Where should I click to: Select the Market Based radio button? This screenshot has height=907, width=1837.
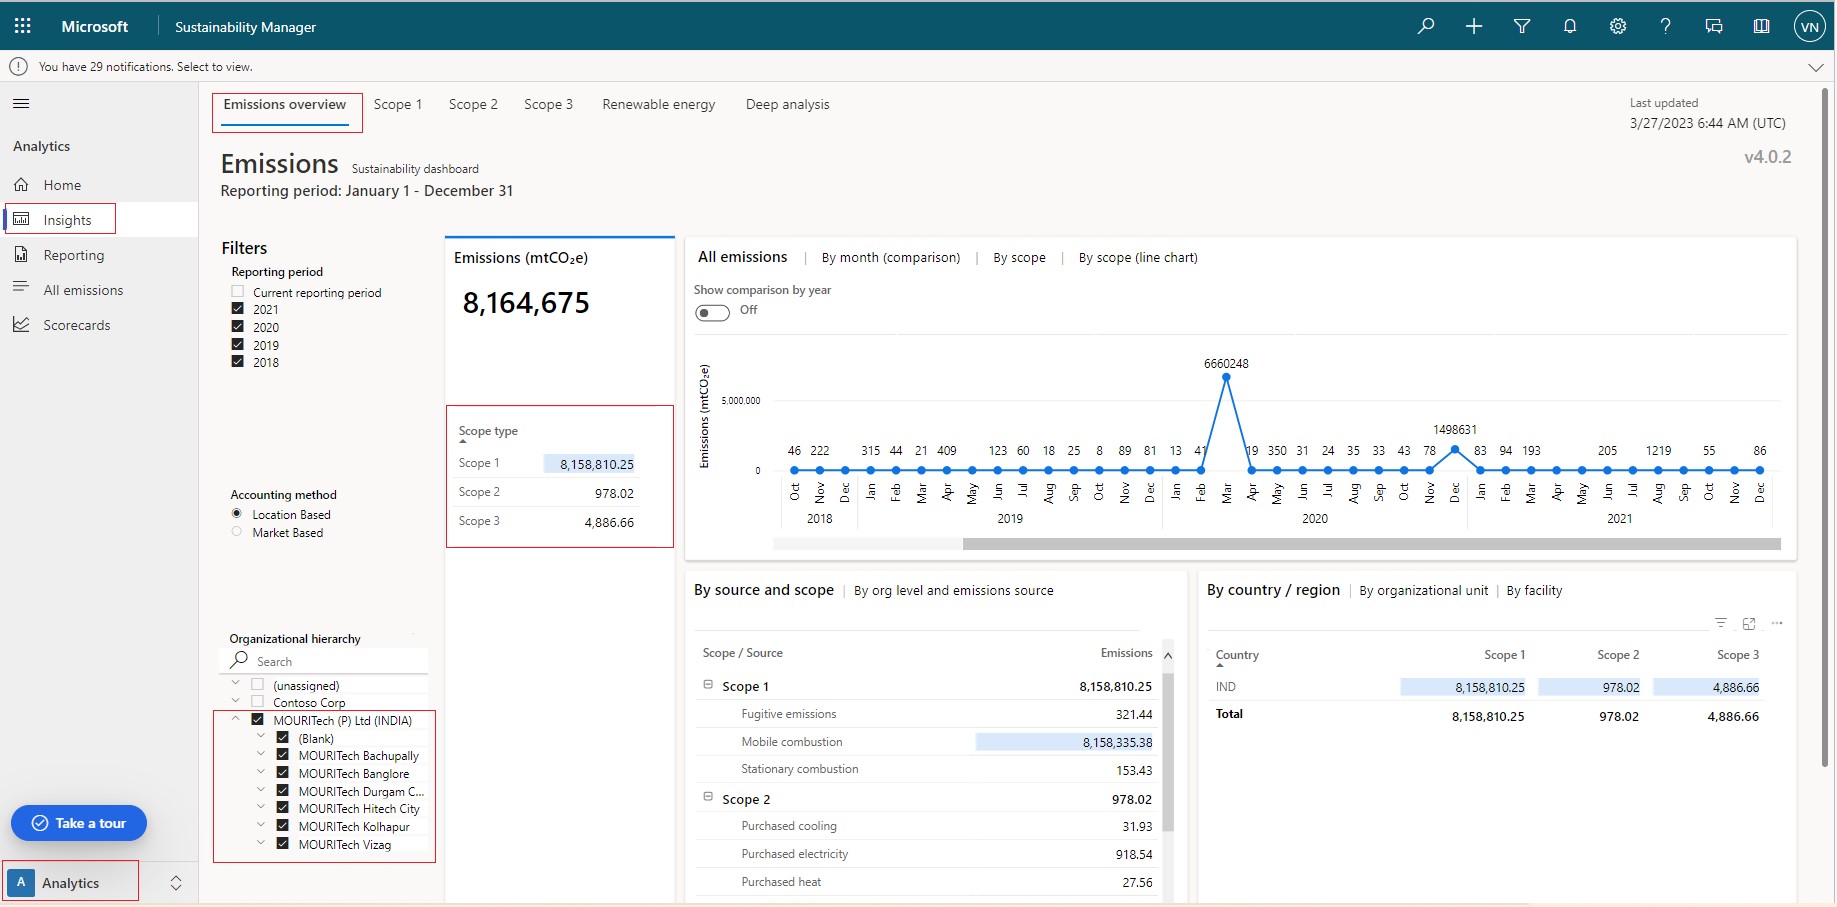click(237, 532)
